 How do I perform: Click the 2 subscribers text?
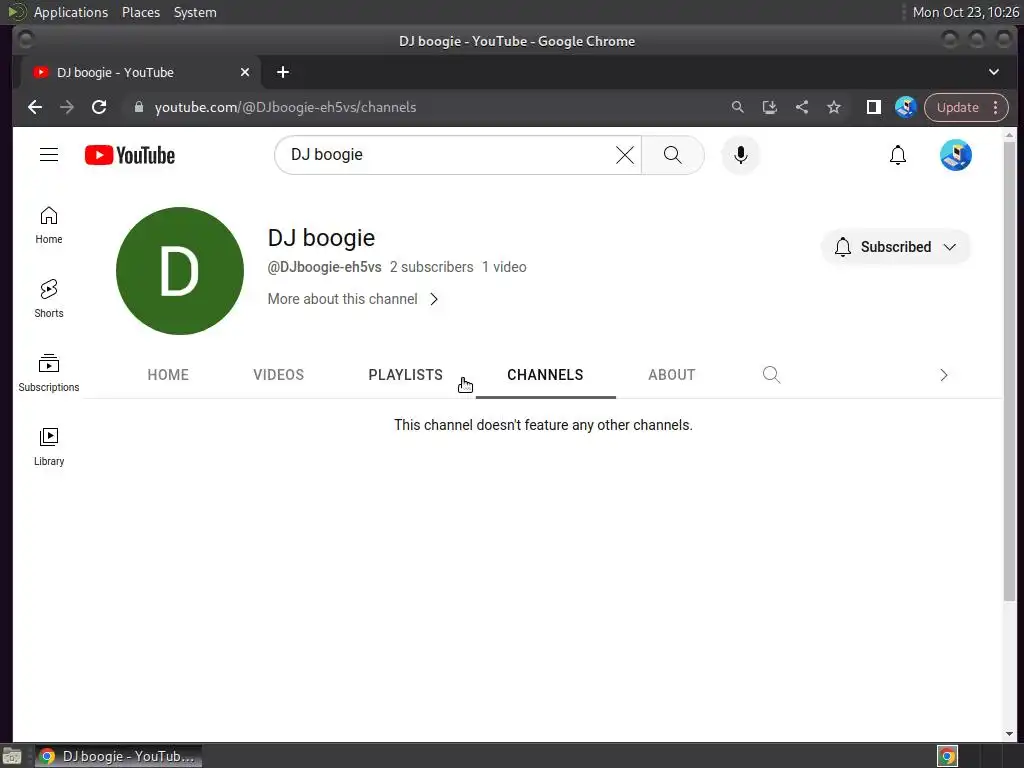pyautogui.click(x=432, y=267)
